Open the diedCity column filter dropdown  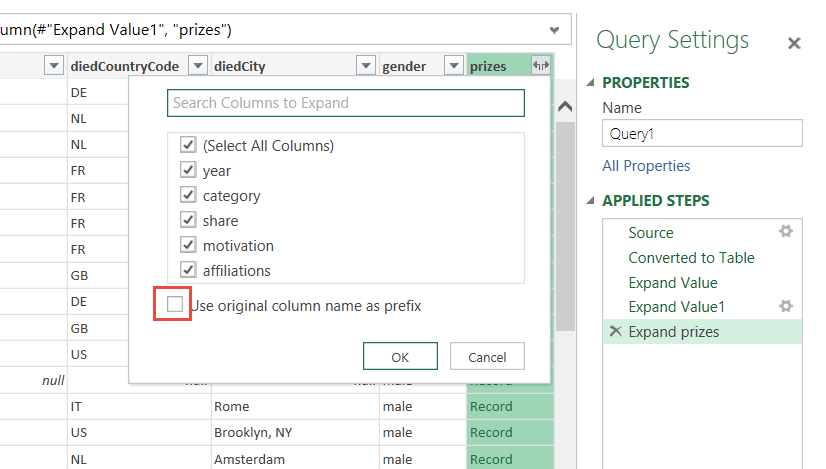pyautogui.click(x=365, y=66)
